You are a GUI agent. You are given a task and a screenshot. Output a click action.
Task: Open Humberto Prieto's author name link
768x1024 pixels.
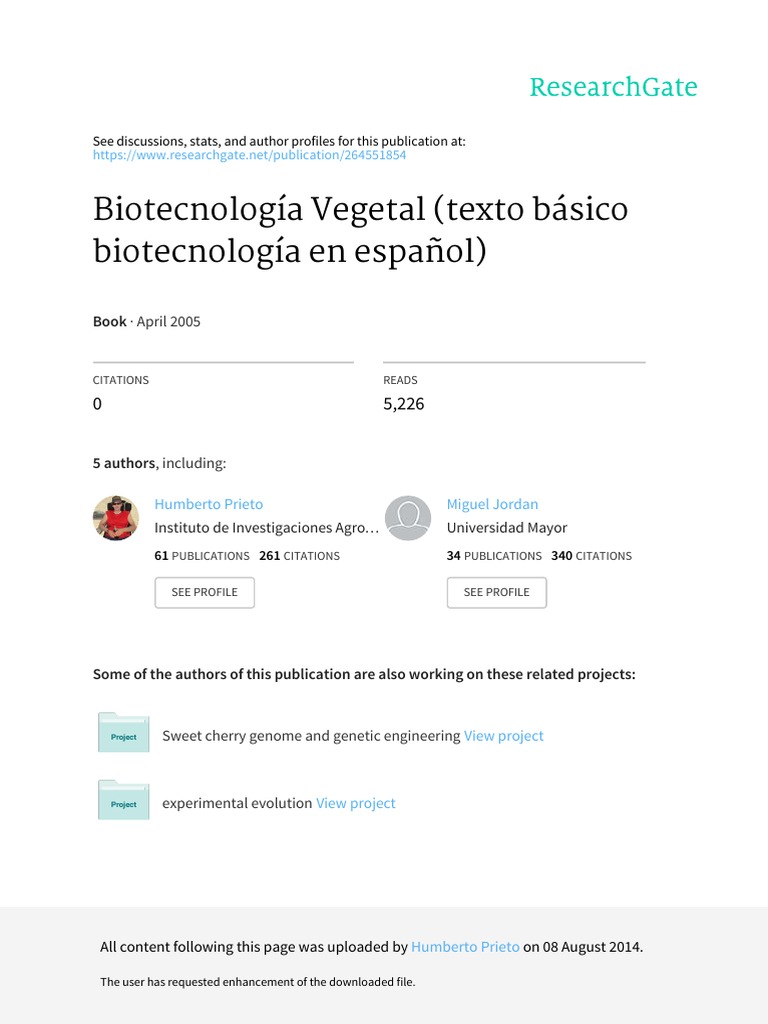pyautogui.click(x=208, y=504)
